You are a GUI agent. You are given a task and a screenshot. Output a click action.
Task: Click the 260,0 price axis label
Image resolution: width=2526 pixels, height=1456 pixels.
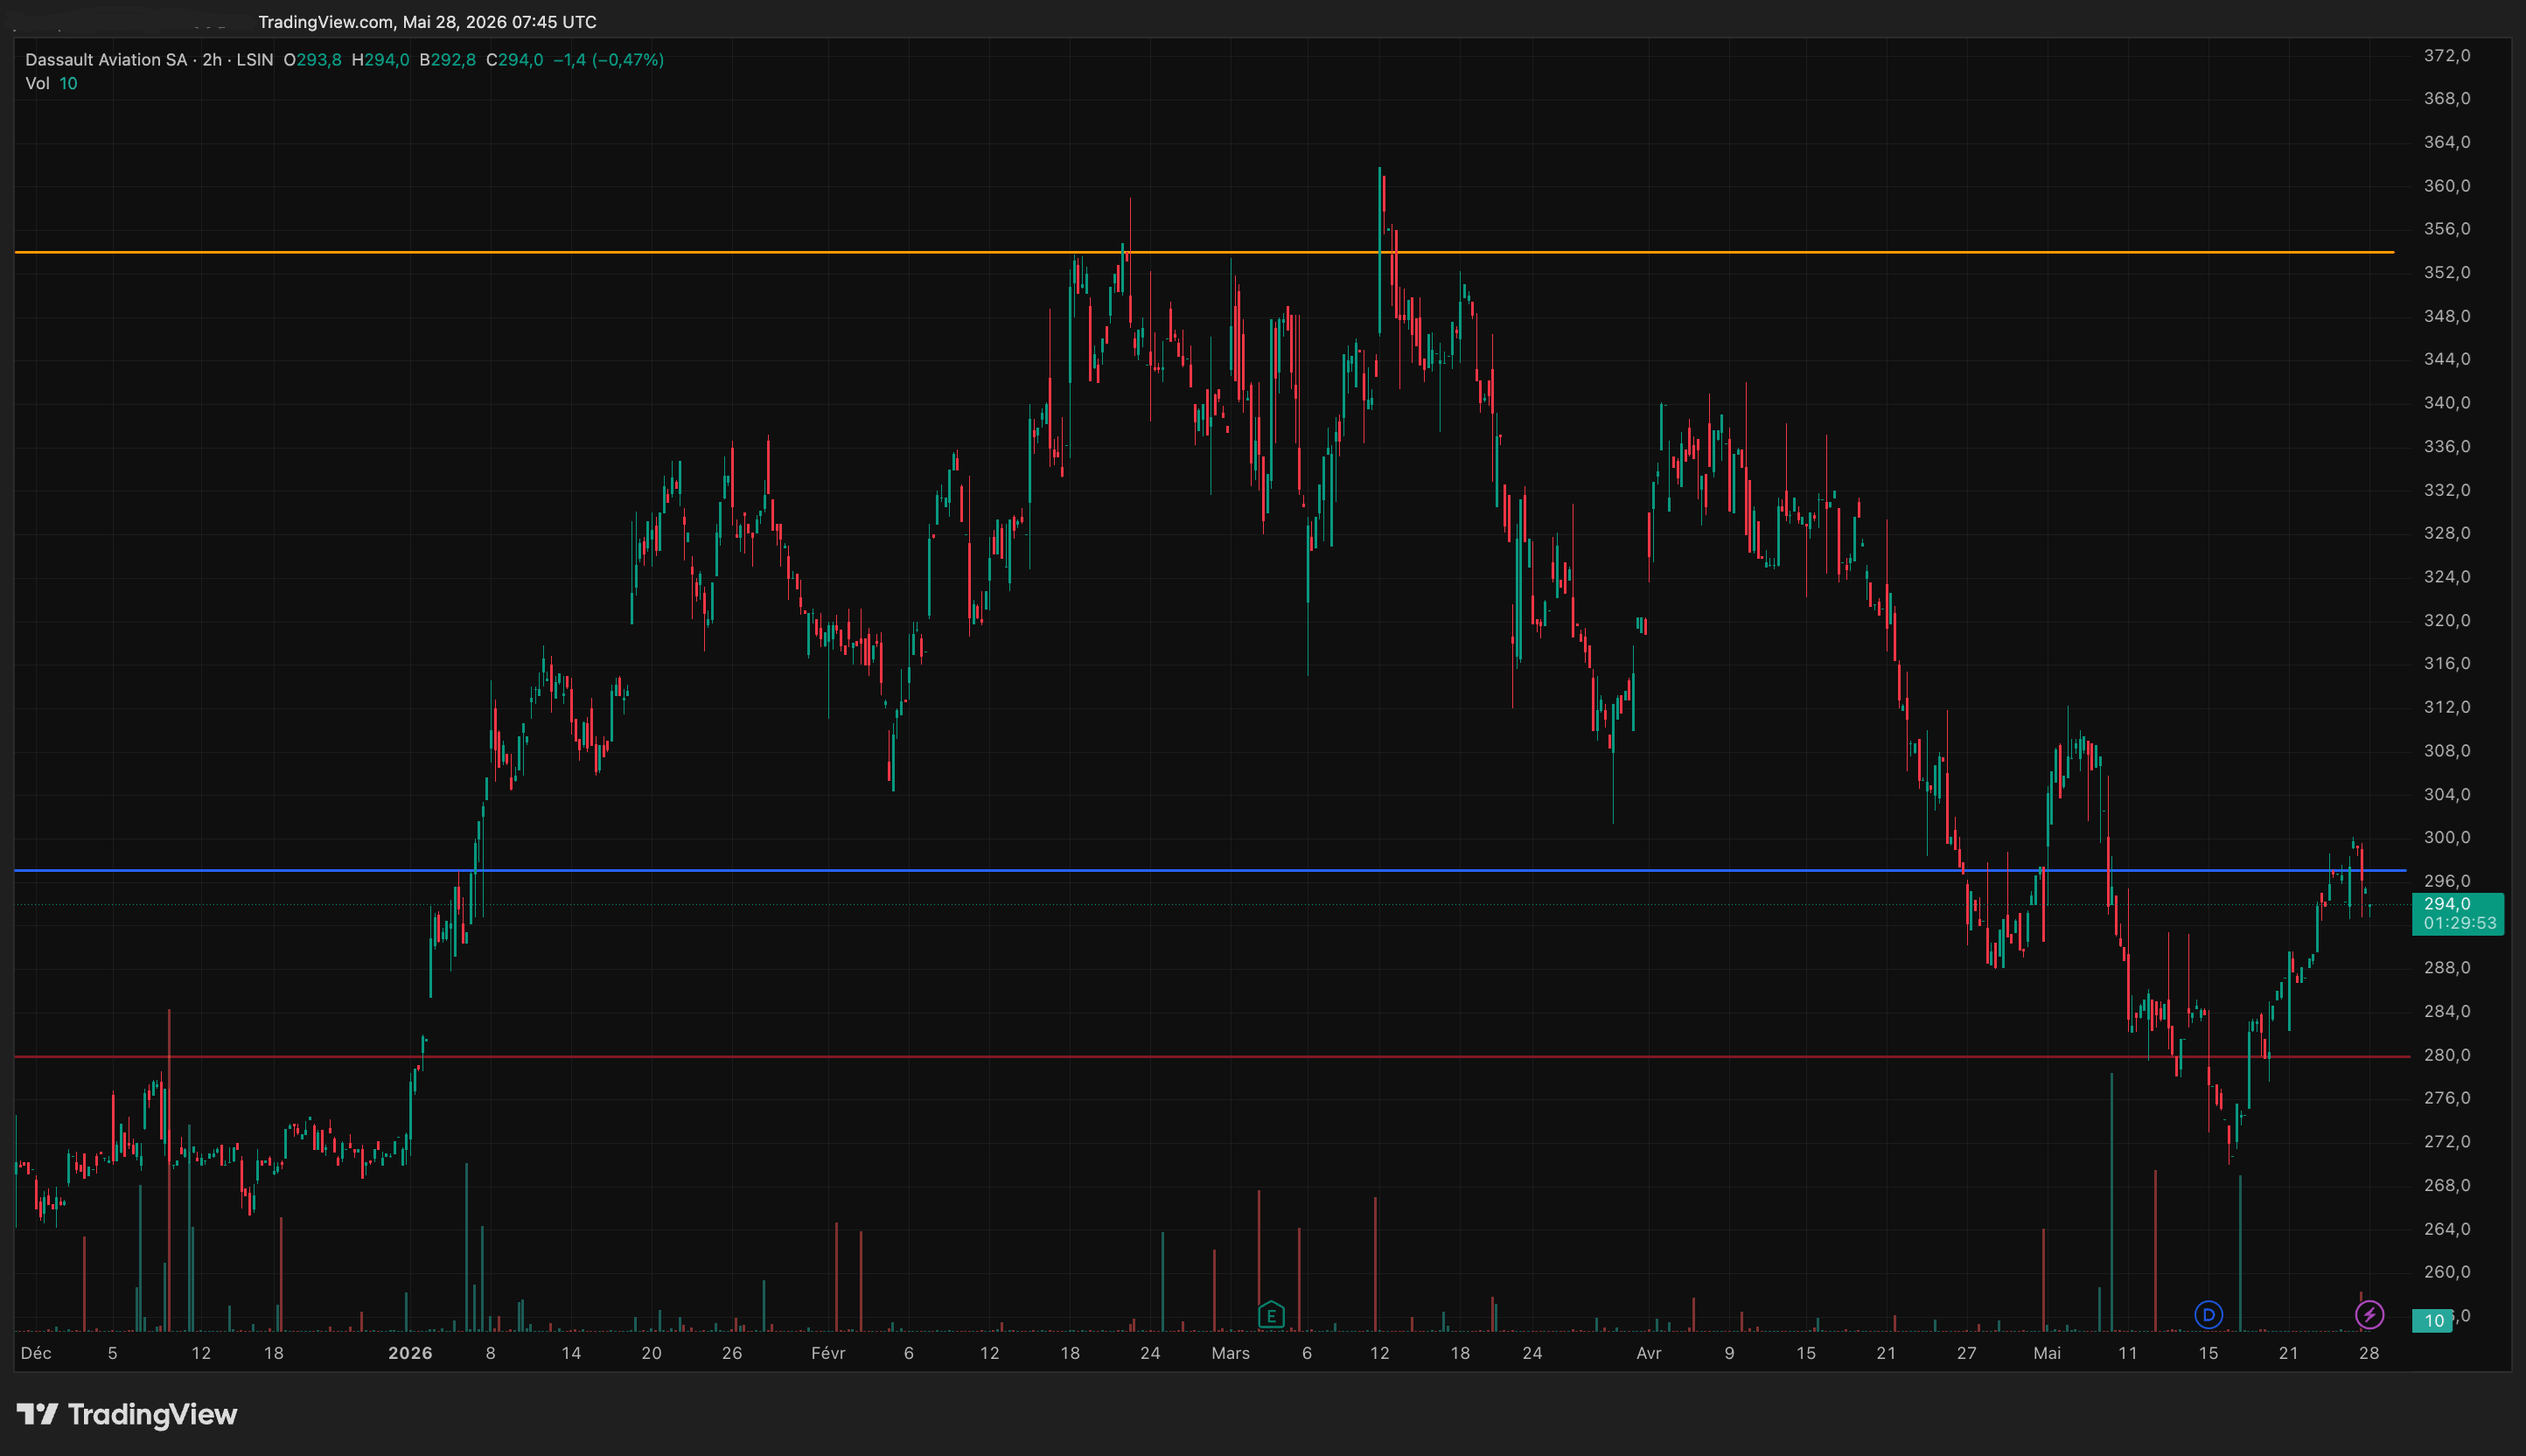pos(2447,1272)
